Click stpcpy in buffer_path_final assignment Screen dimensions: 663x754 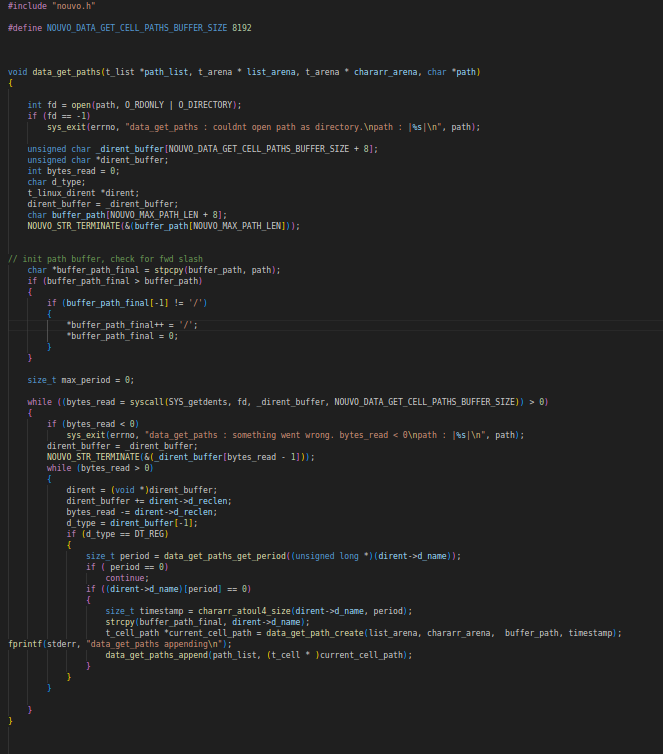169,270
